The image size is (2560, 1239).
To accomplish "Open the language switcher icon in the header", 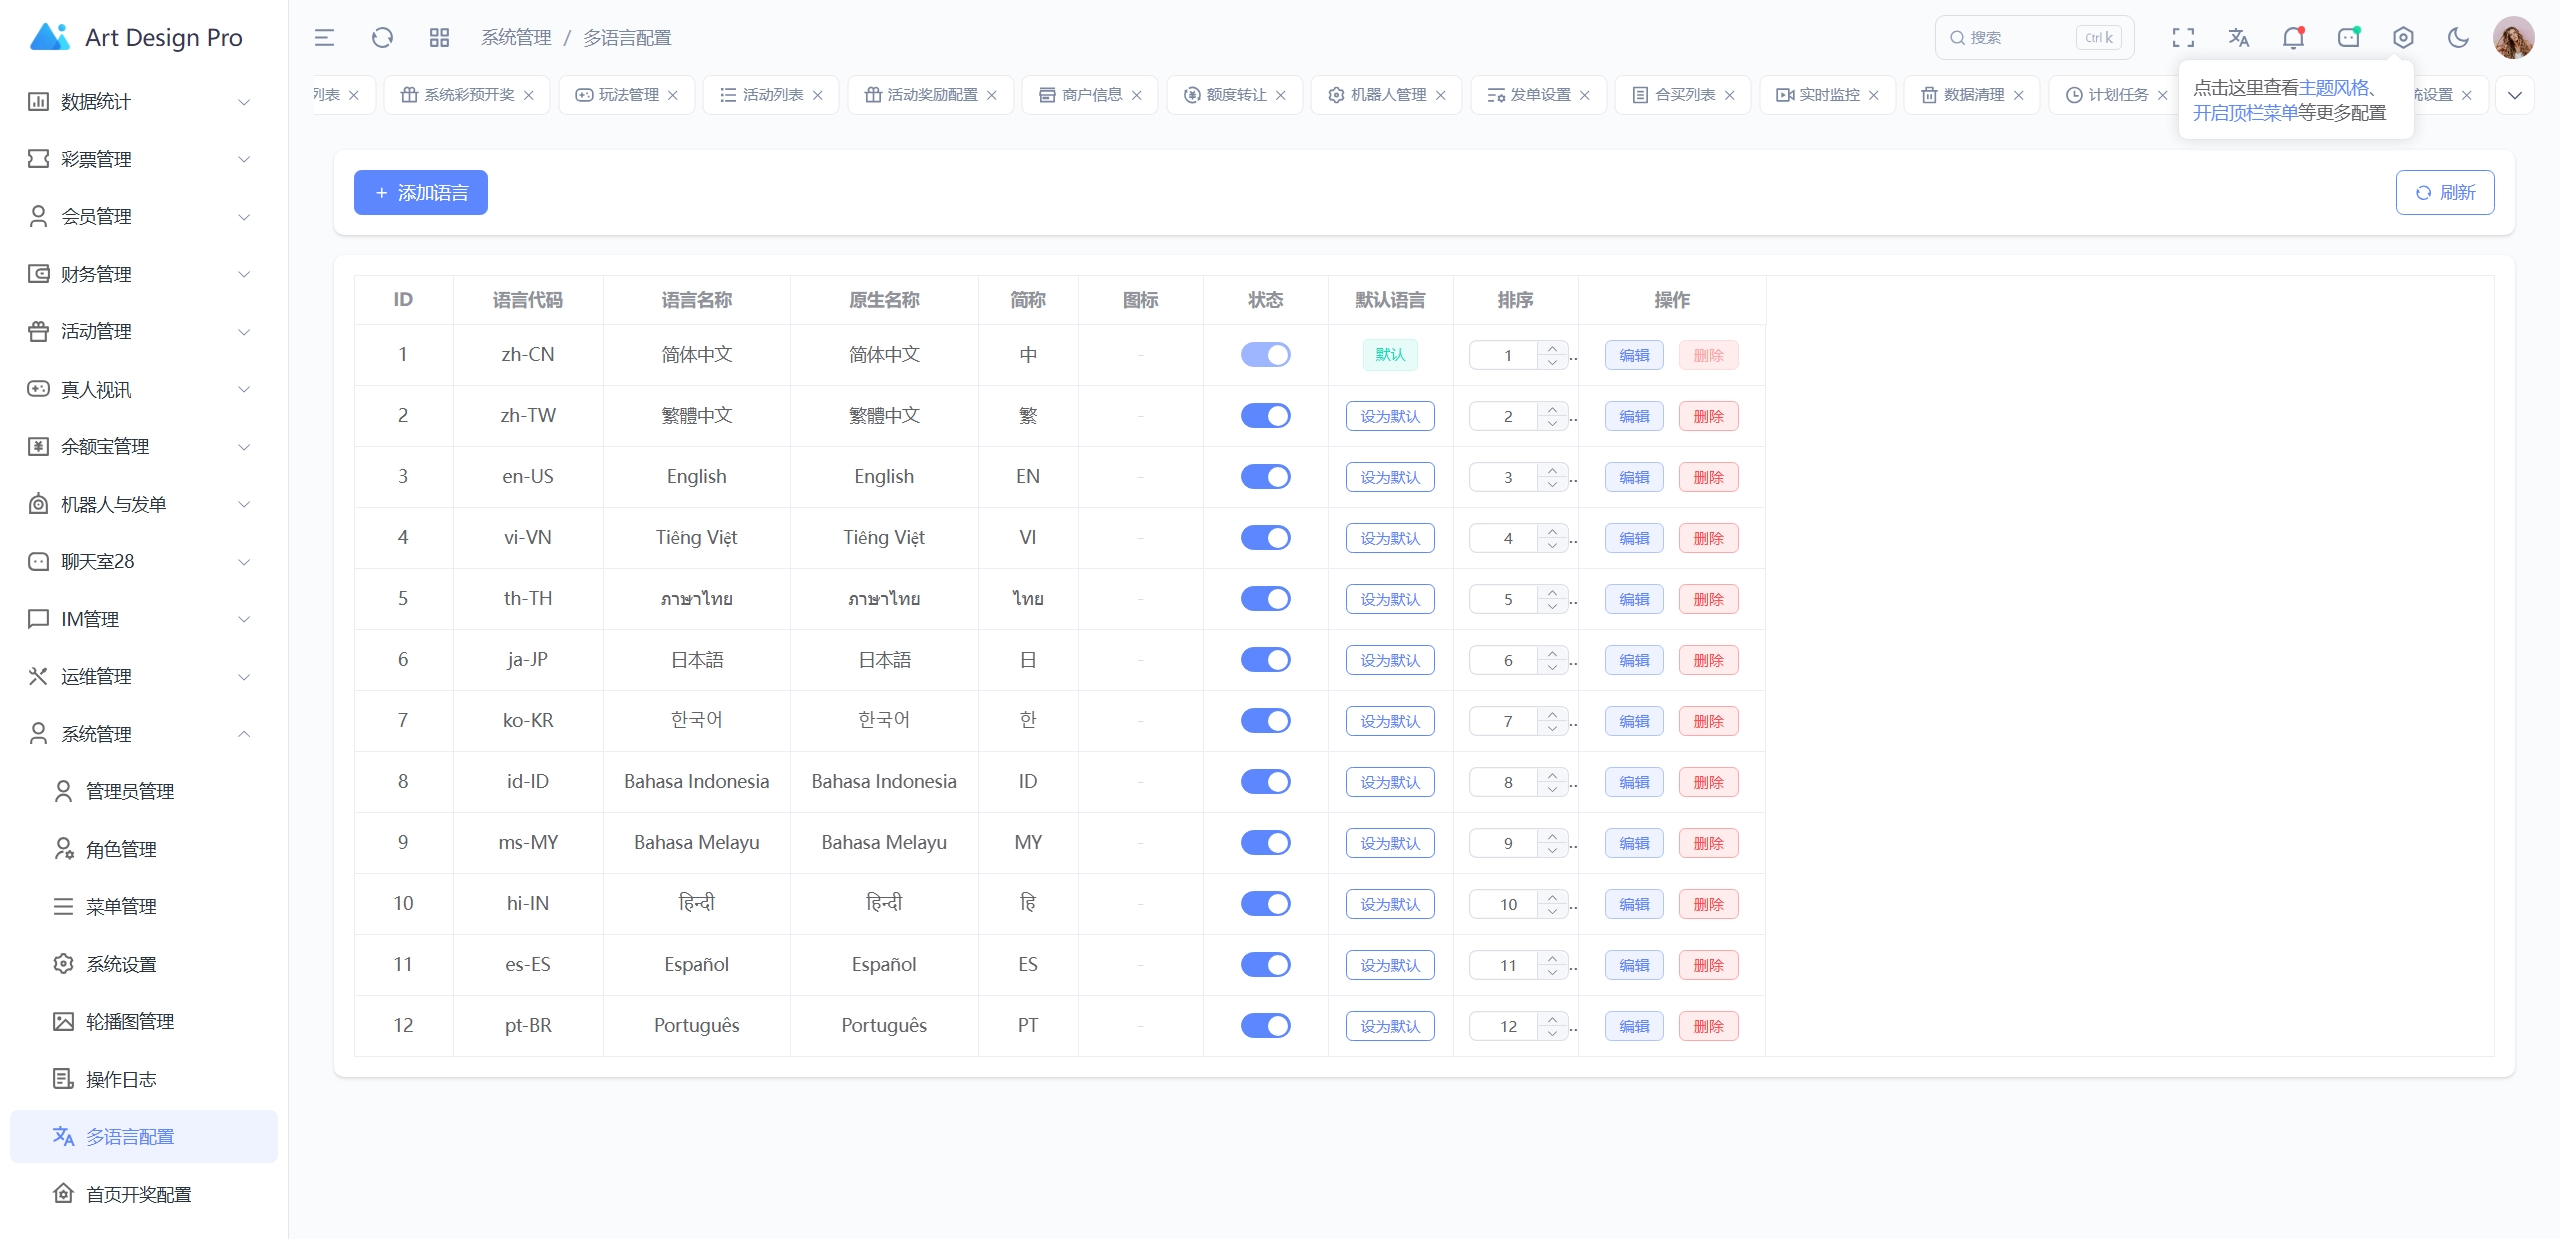I will click(2238, 37).
